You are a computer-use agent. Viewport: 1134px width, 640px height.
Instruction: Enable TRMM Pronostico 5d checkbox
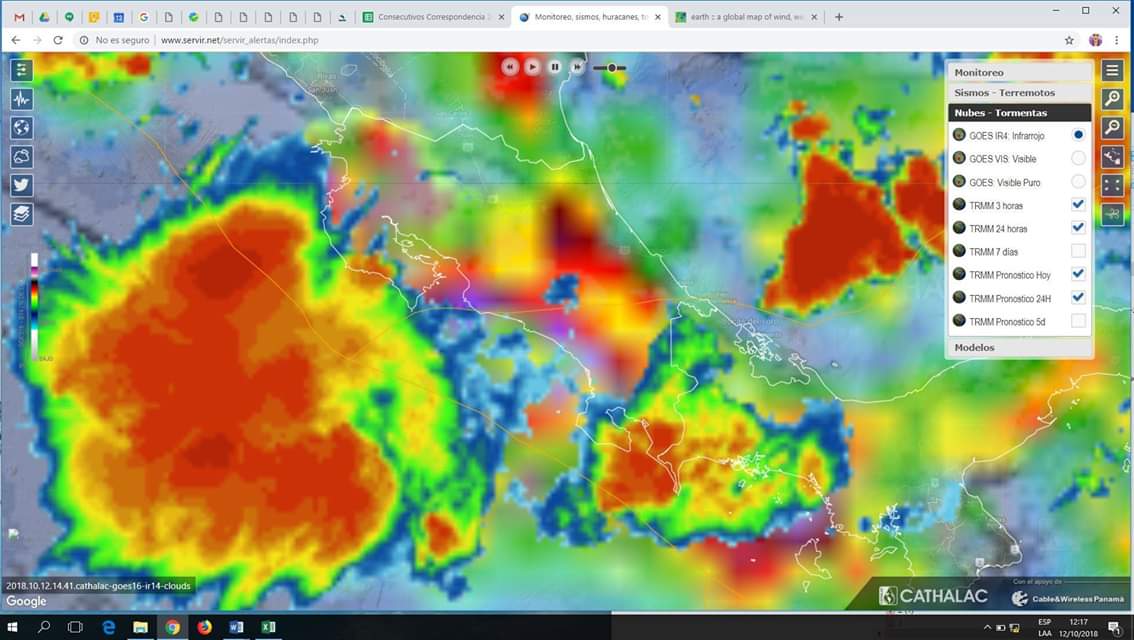1078,320
